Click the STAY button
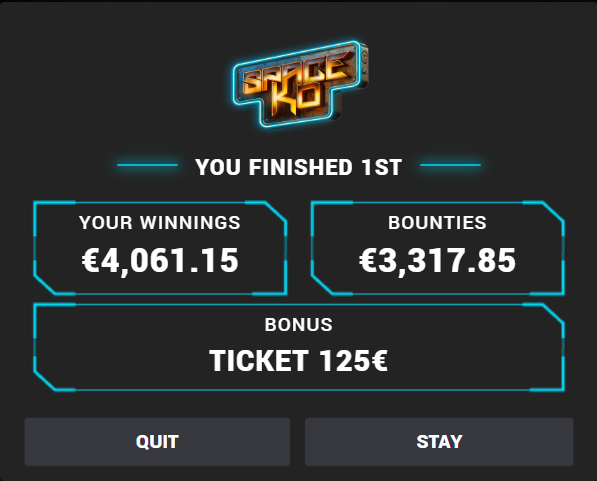Viewport: 597px width, 481px height. click(x=439, y=442)
